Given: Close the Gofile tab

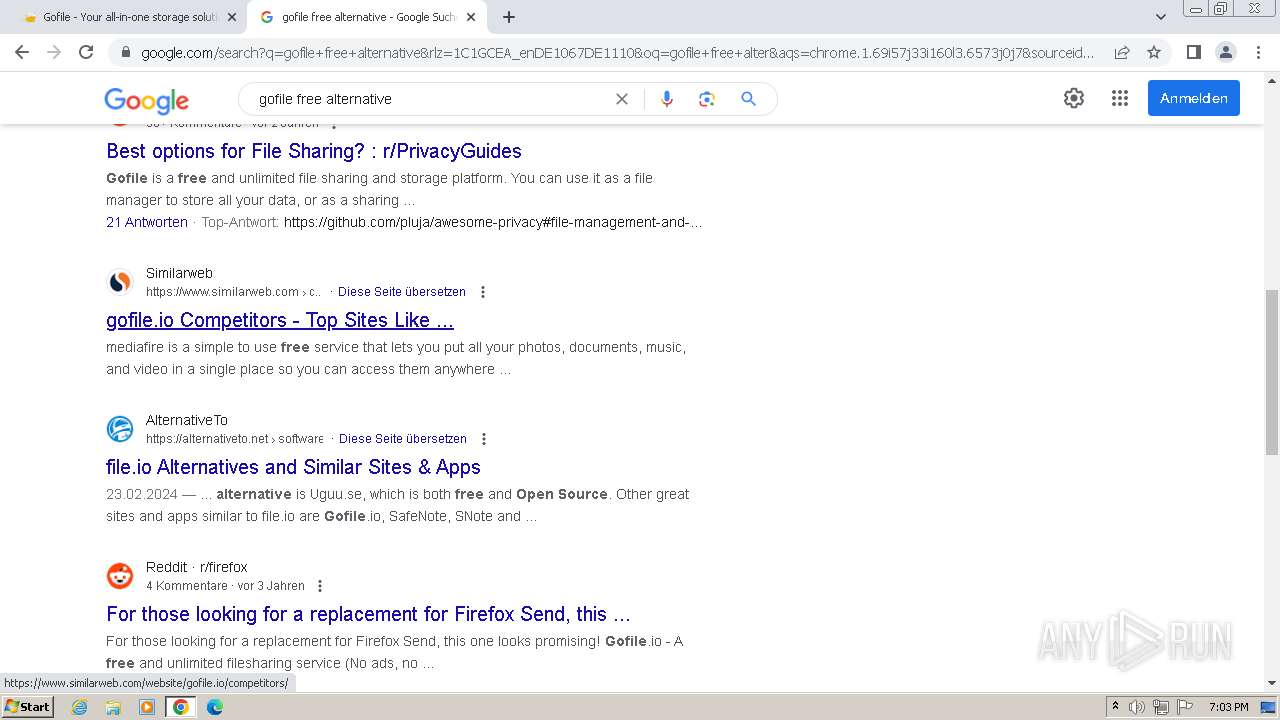Looking at the screenshot, I should (232, 17).
